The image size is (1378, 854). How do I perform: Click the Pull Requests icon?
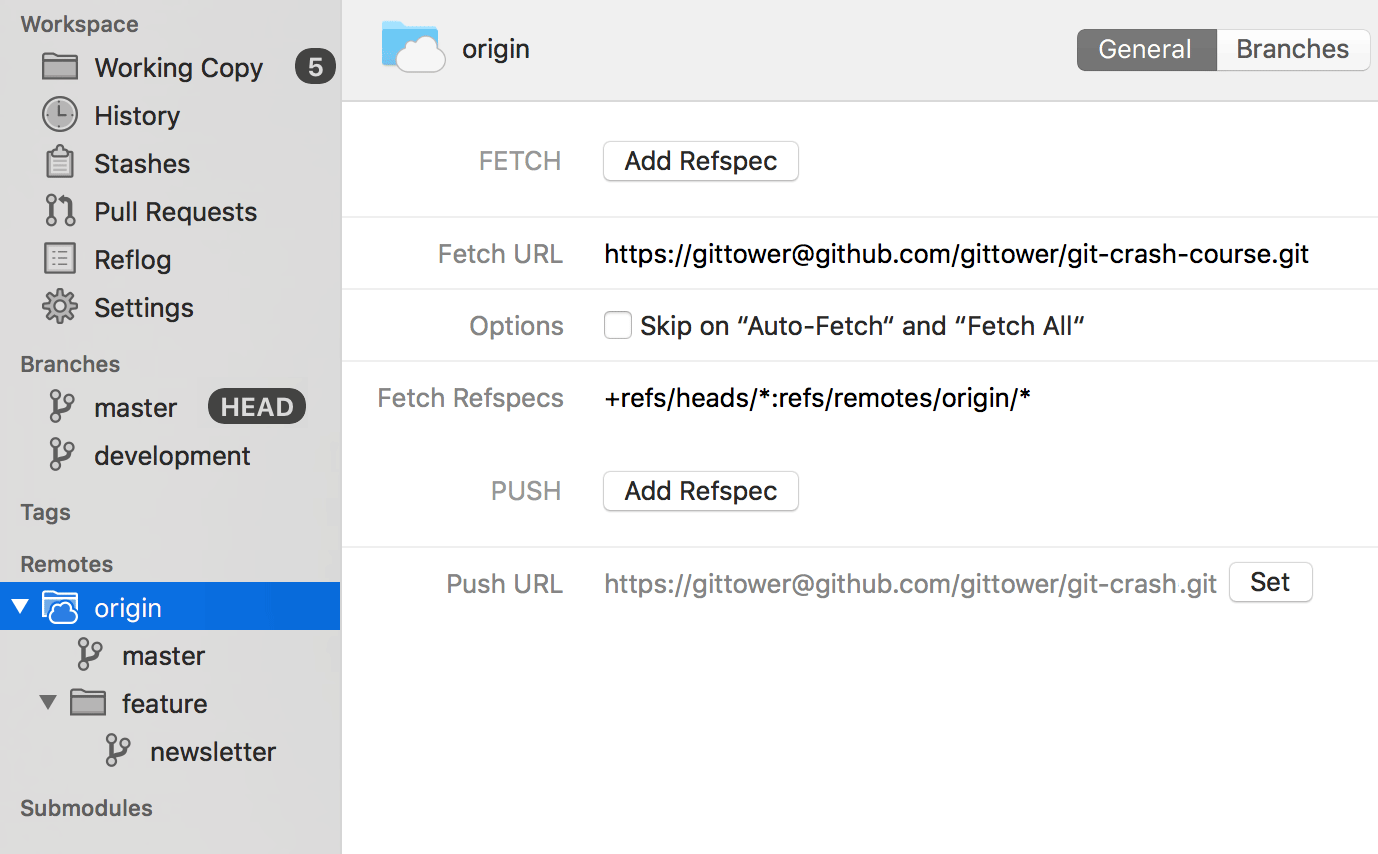(58, 211)
